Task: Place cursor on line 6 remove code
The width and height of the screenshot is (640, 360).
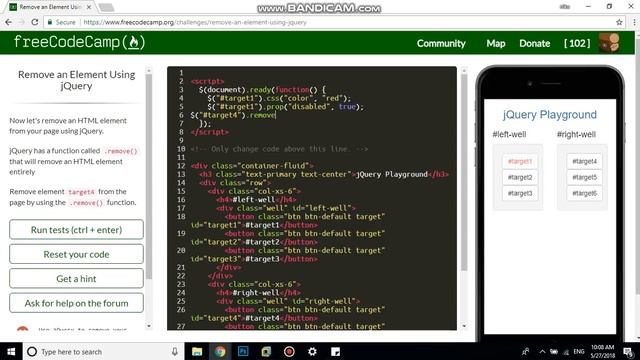Action: pos(233,115)
